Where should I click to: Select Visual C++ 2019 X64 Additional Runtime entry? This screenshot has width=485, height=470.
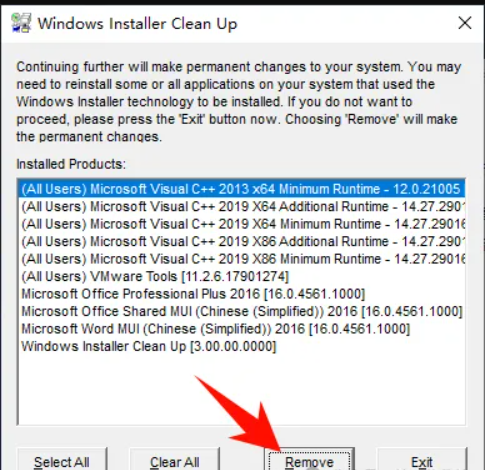tap(242, 207)
